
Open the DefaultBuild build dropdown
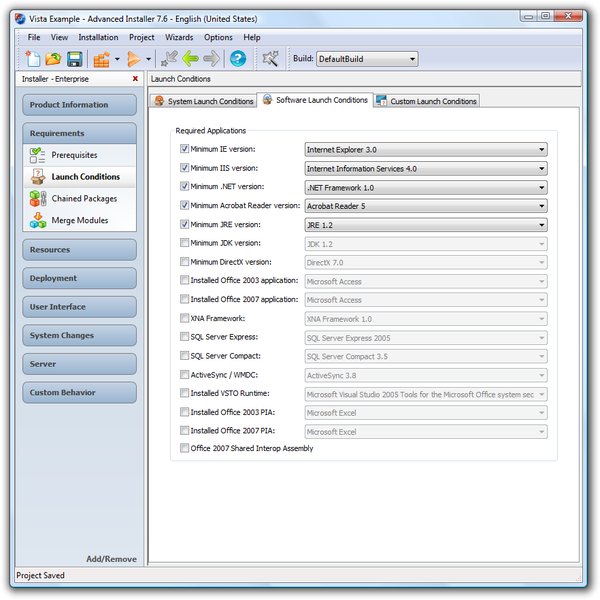coord(367,59)
